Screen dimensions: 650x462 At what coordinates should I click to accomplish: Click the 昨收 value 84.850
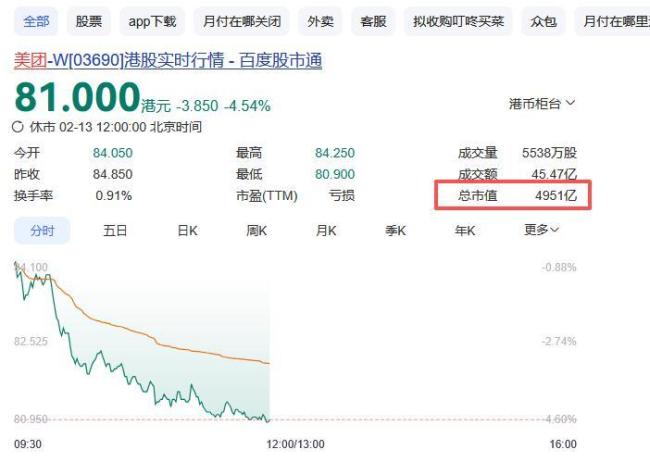click(113, 174)
